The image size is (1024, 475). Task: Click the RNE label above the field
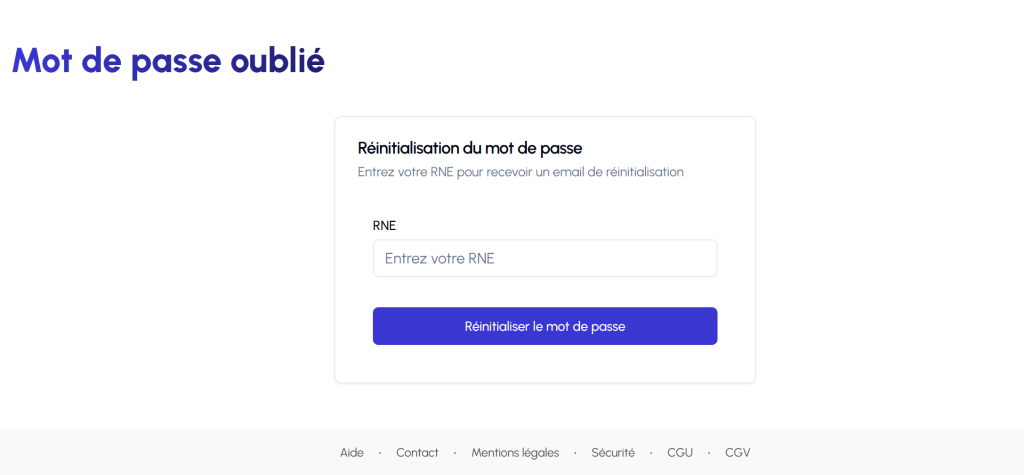pos(384,225)
